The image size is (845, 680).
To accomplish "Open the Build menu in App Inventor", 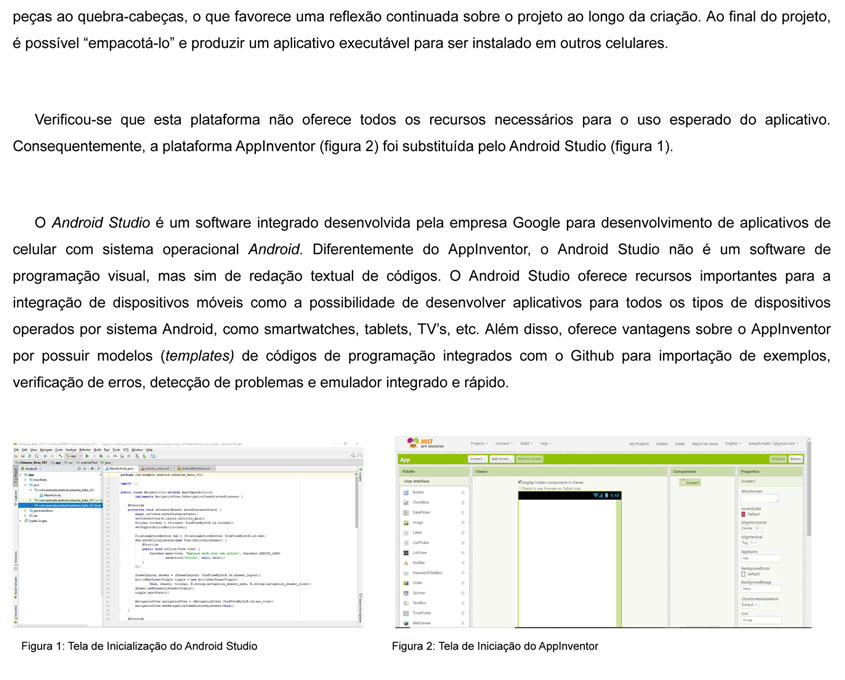I will 525,443.
